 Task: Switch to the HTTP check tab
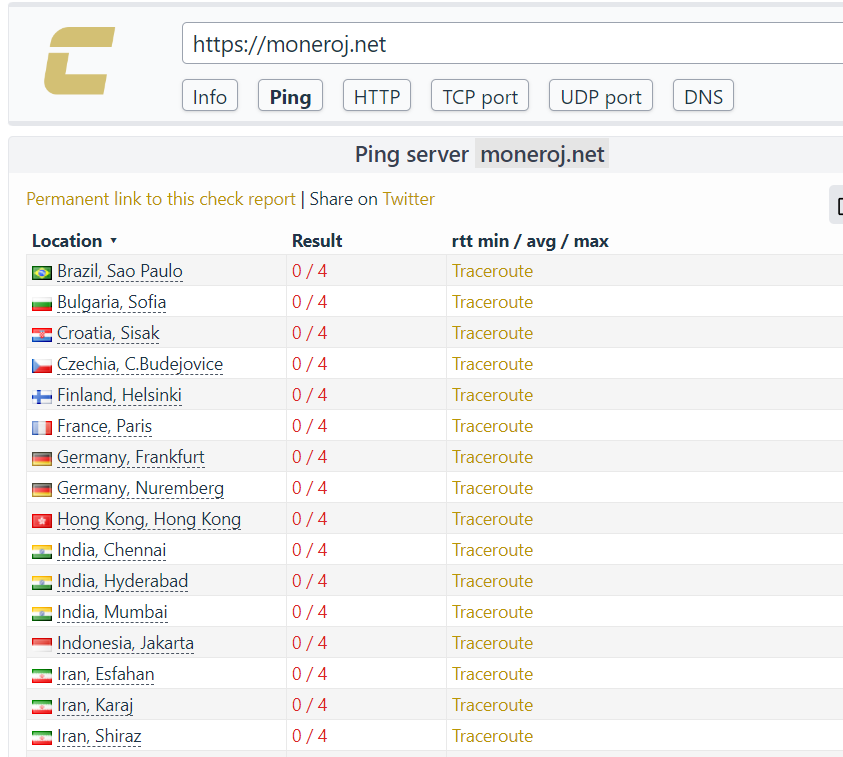pyautogui.click(x=377, y=97)
